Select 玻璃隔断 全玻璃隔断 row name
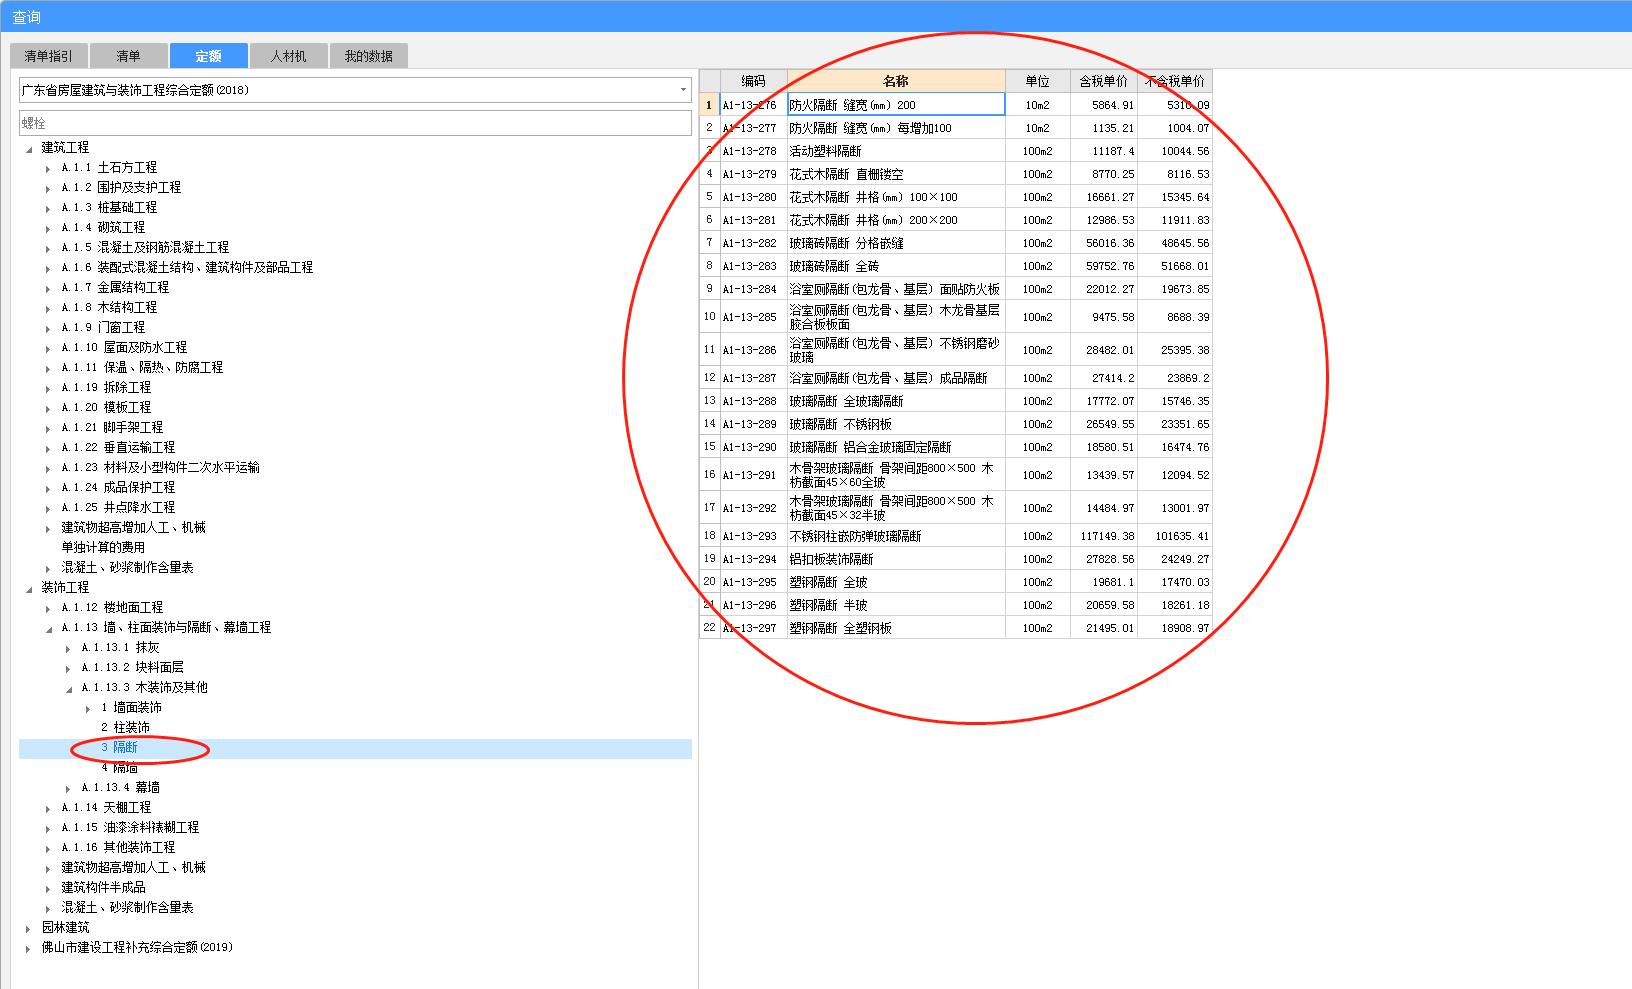The image size is (1632, 989). [896, 401]
